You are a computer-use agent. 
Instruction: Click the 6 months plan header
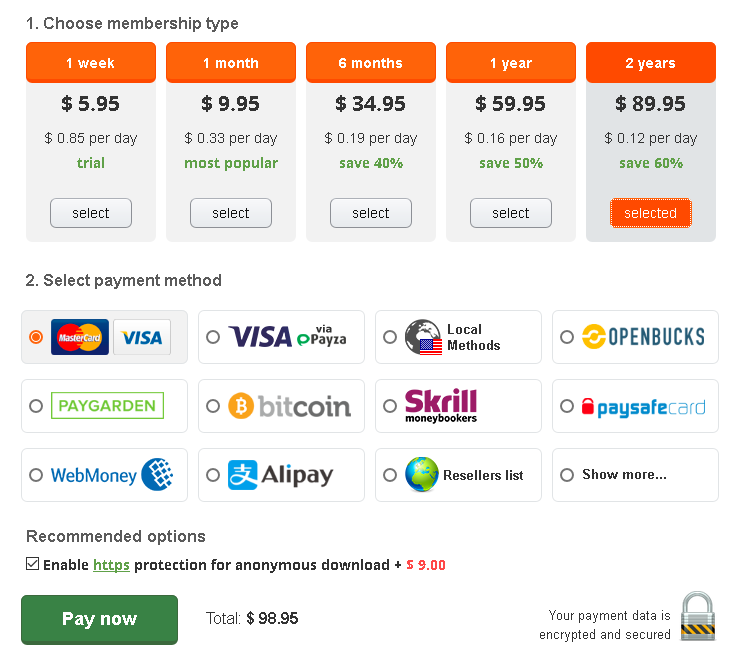(370, 63)
